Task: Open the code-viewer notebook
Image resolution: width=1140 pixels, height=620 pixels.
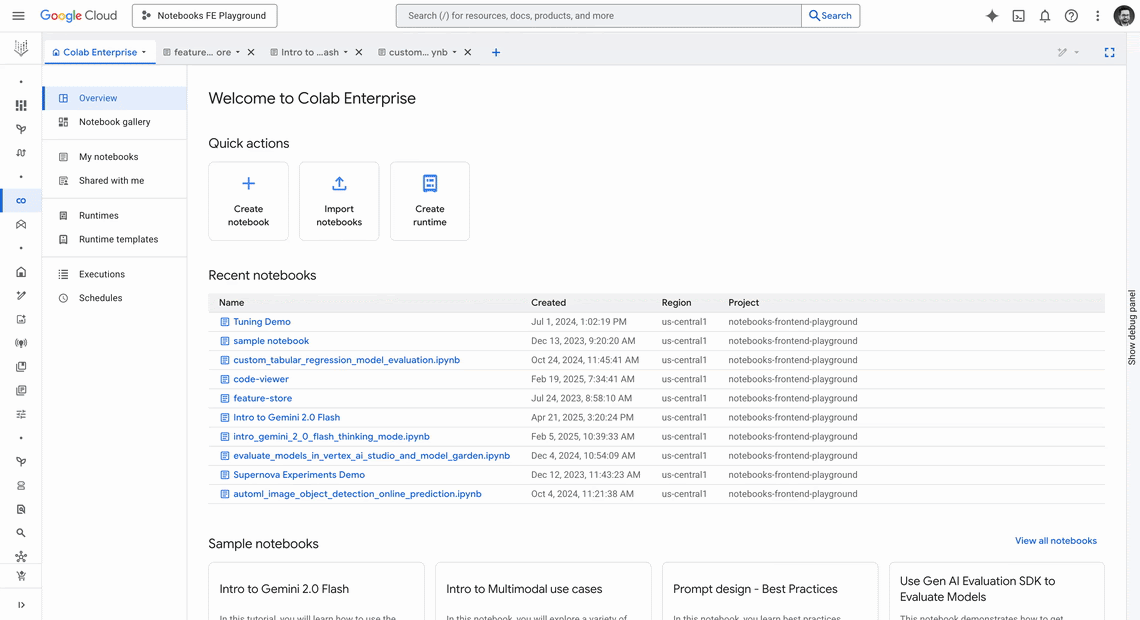Action: 261,379
